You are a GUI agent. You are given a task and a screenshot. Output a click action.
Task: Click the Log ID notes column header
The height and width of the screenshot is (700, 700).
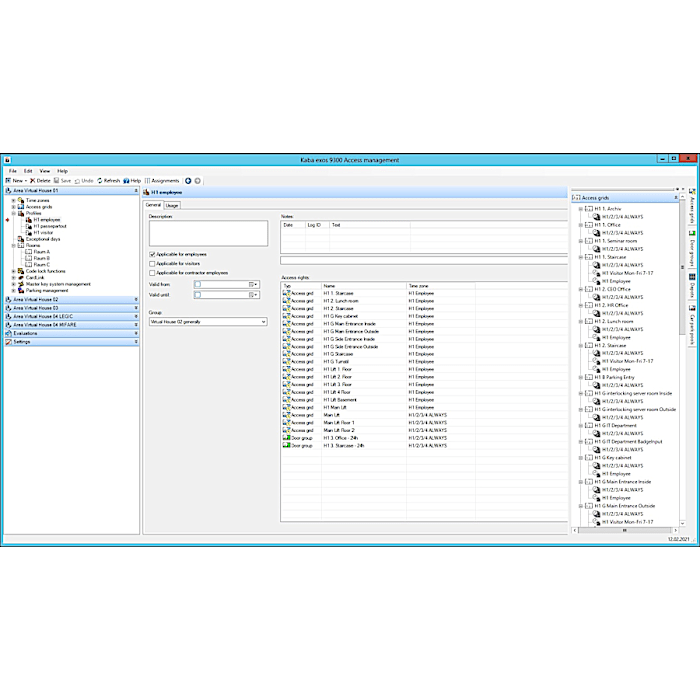tap(317, 225)
